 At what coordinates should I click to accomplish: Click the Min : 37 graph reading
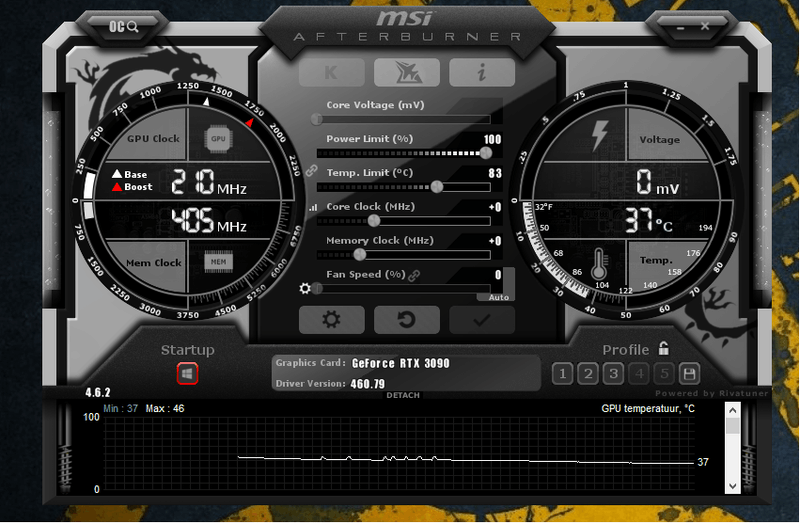(x=120, y=408)
